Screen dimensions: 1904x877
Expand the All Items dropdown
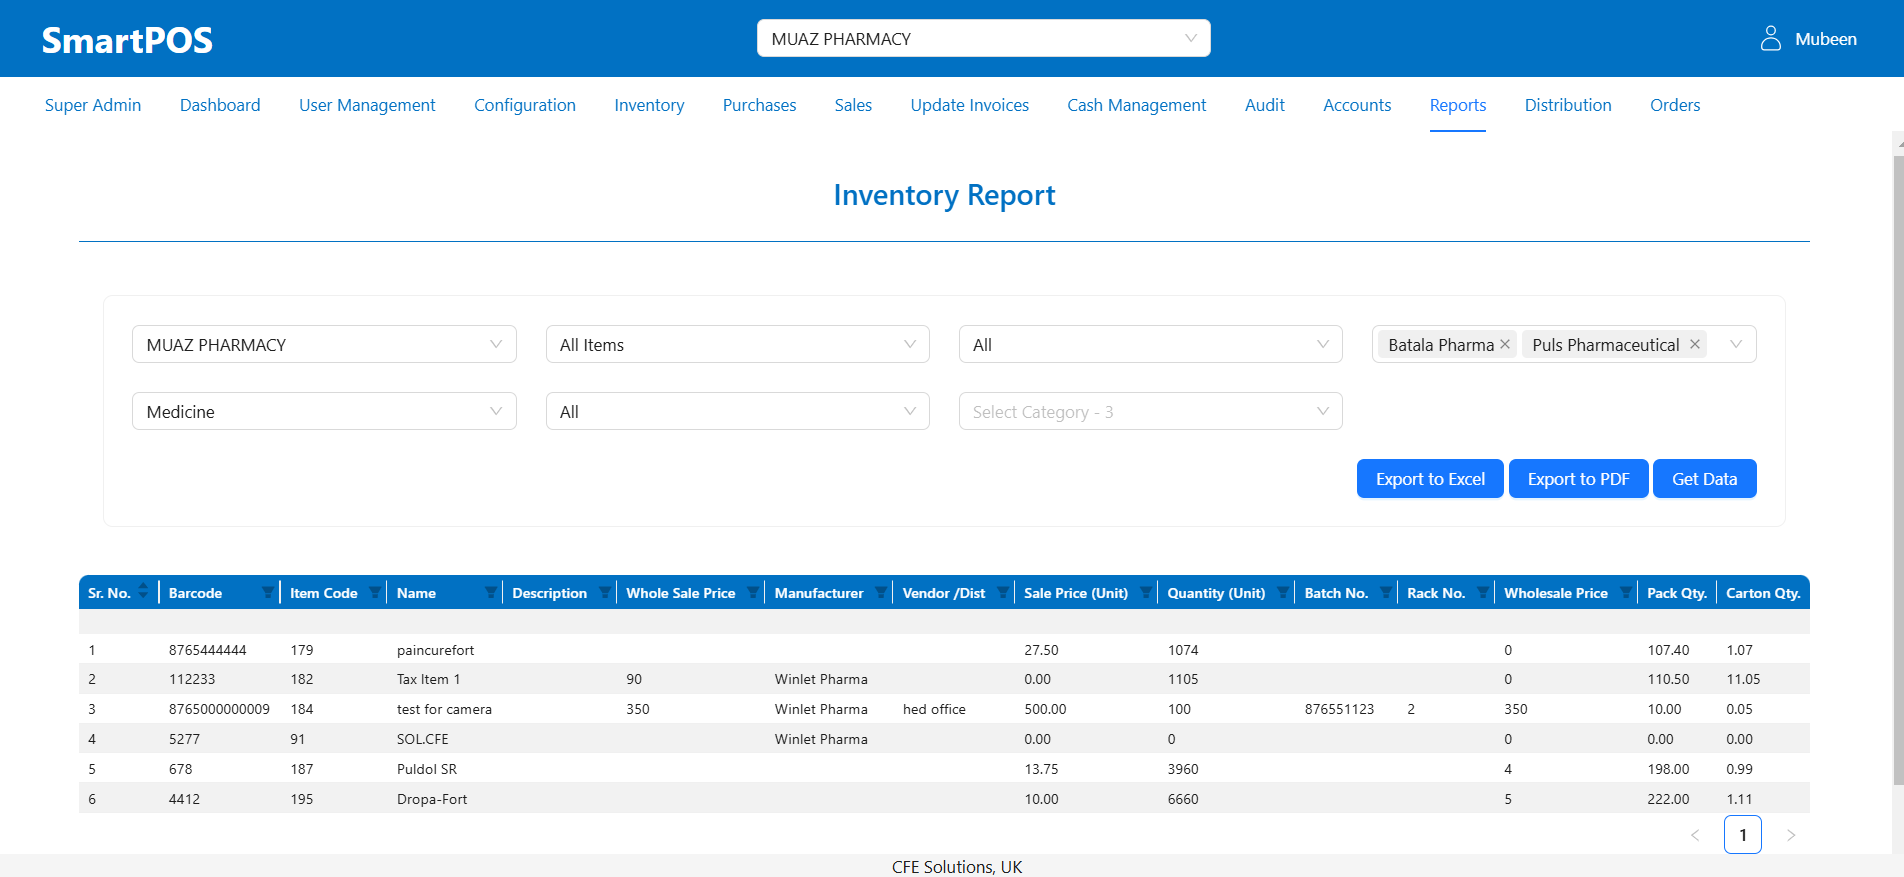(x=738, y=344)
